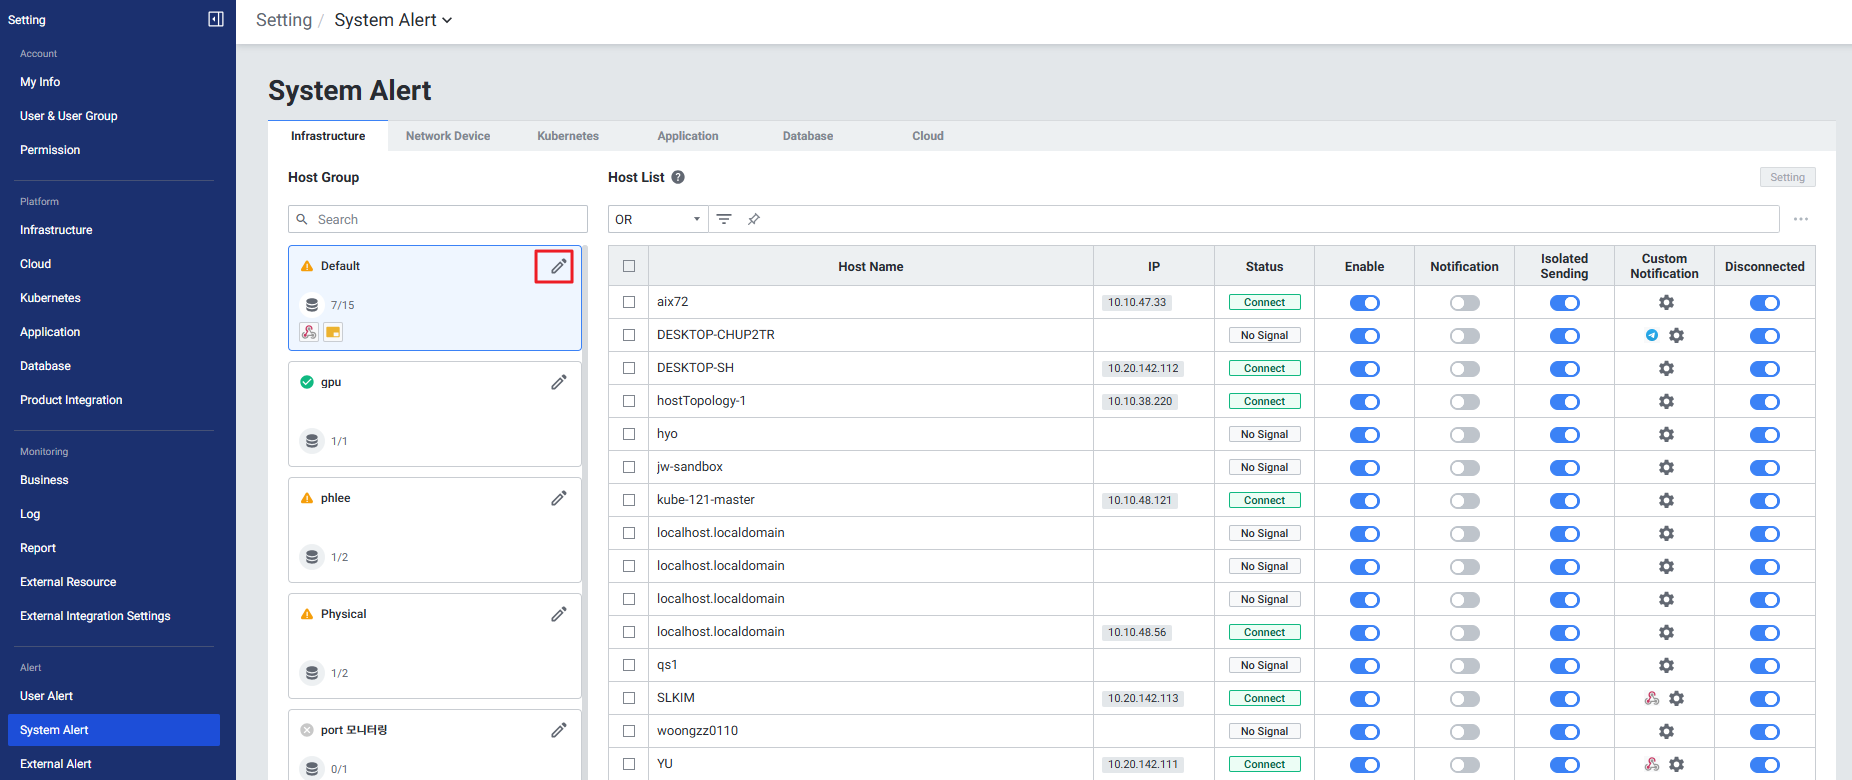Open the OR condition dropdown
1852x780 pixels.
click(658, 219)
